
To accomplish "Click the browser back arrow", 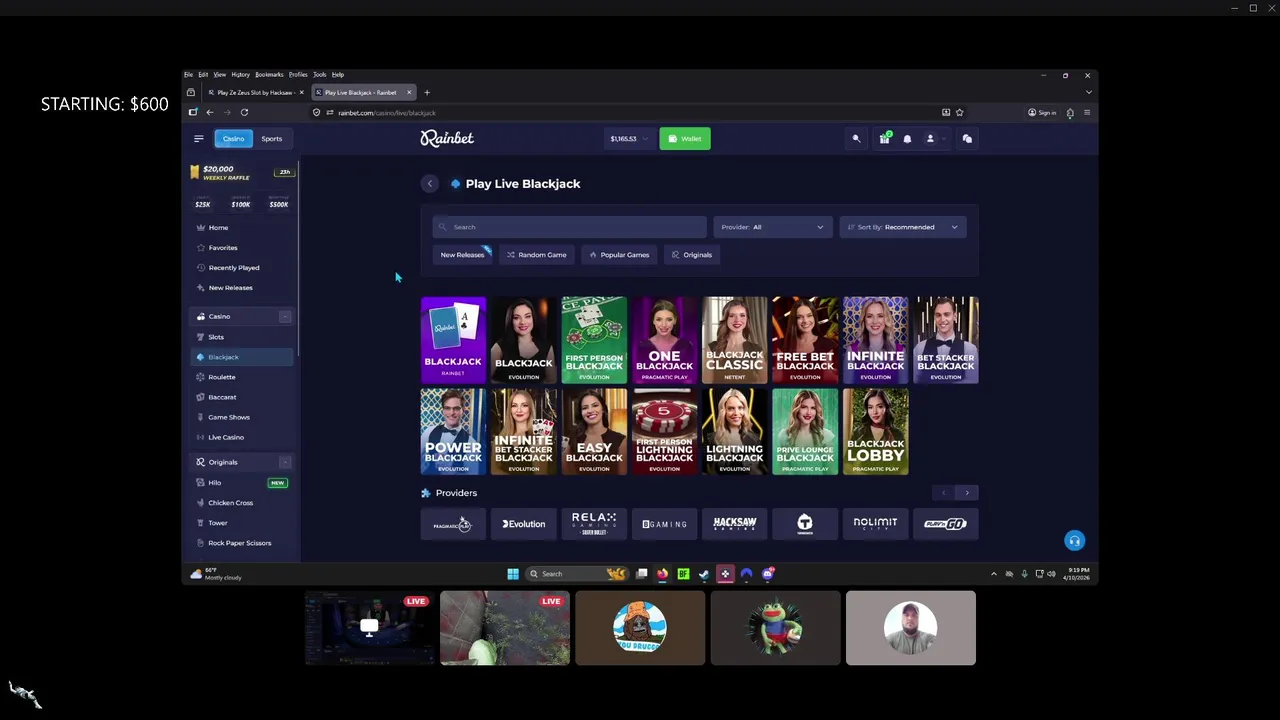I will tap(210, 113).
